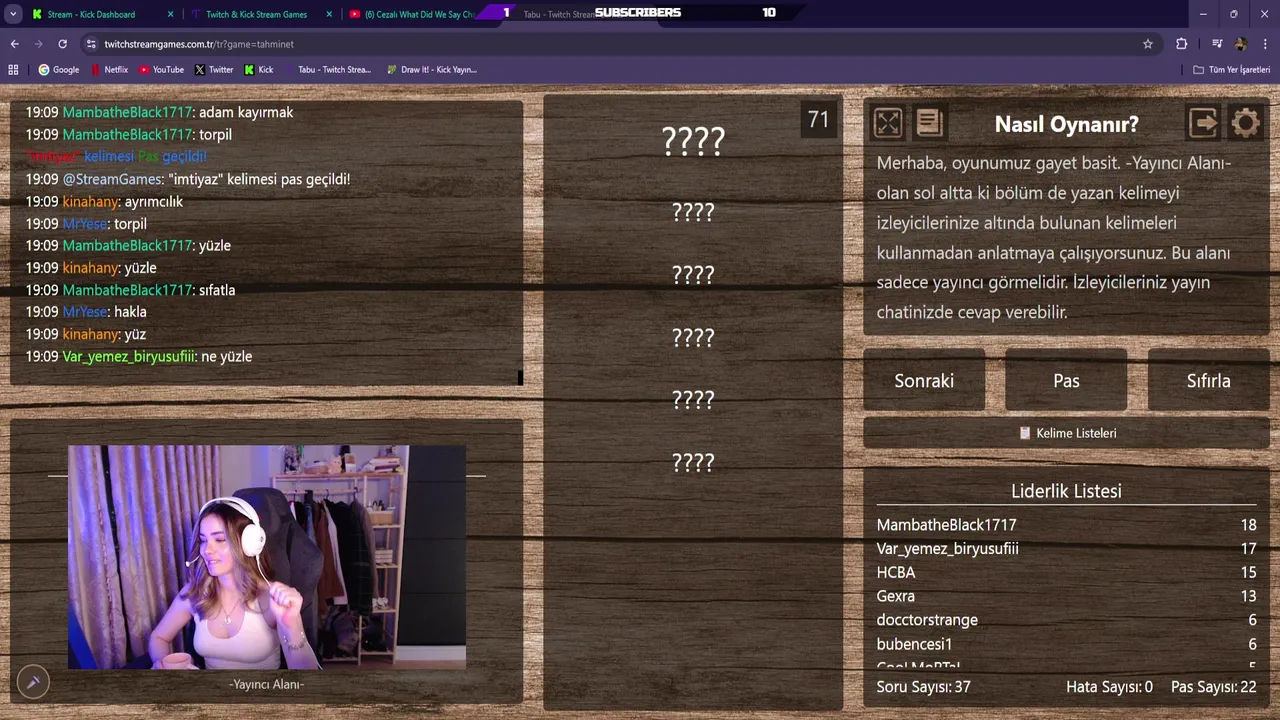
Task: Switch to Twitch & Kick Stream Games tab
Action: click(256, 14)
